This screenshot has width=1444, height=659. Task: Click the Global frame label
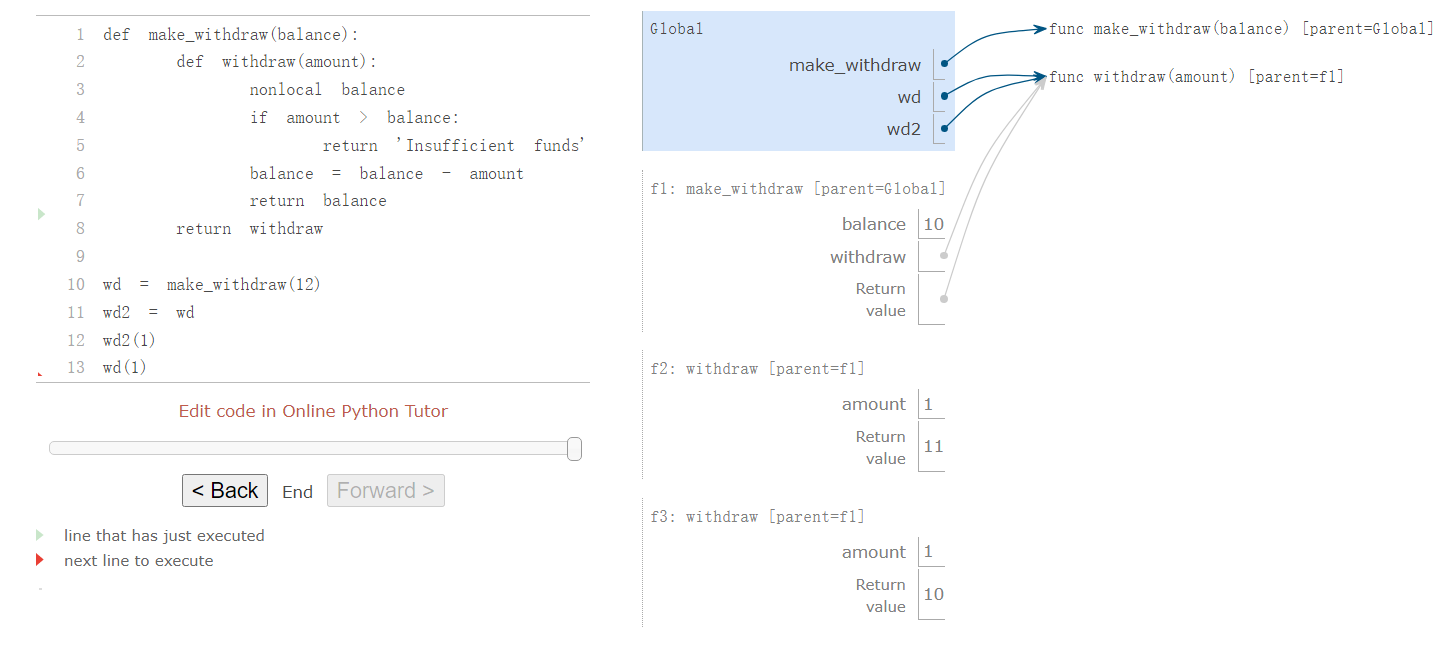[676, 29]
